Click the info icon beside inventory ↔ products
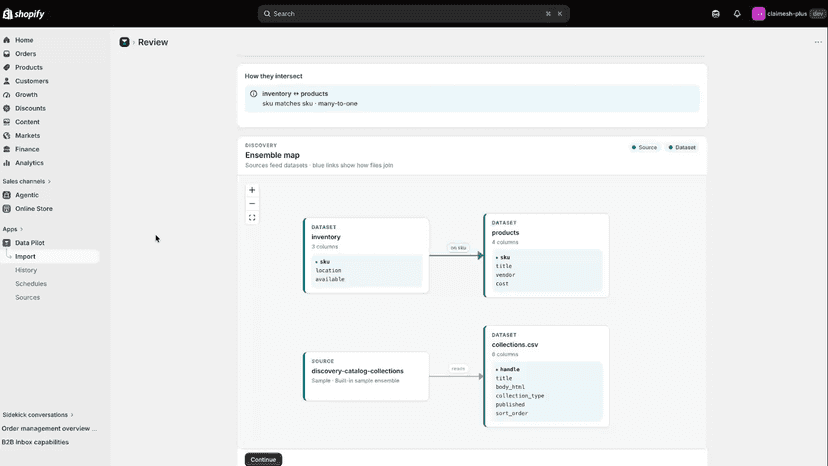Viewport: 828px width, 466px height. tap(253, 94)
